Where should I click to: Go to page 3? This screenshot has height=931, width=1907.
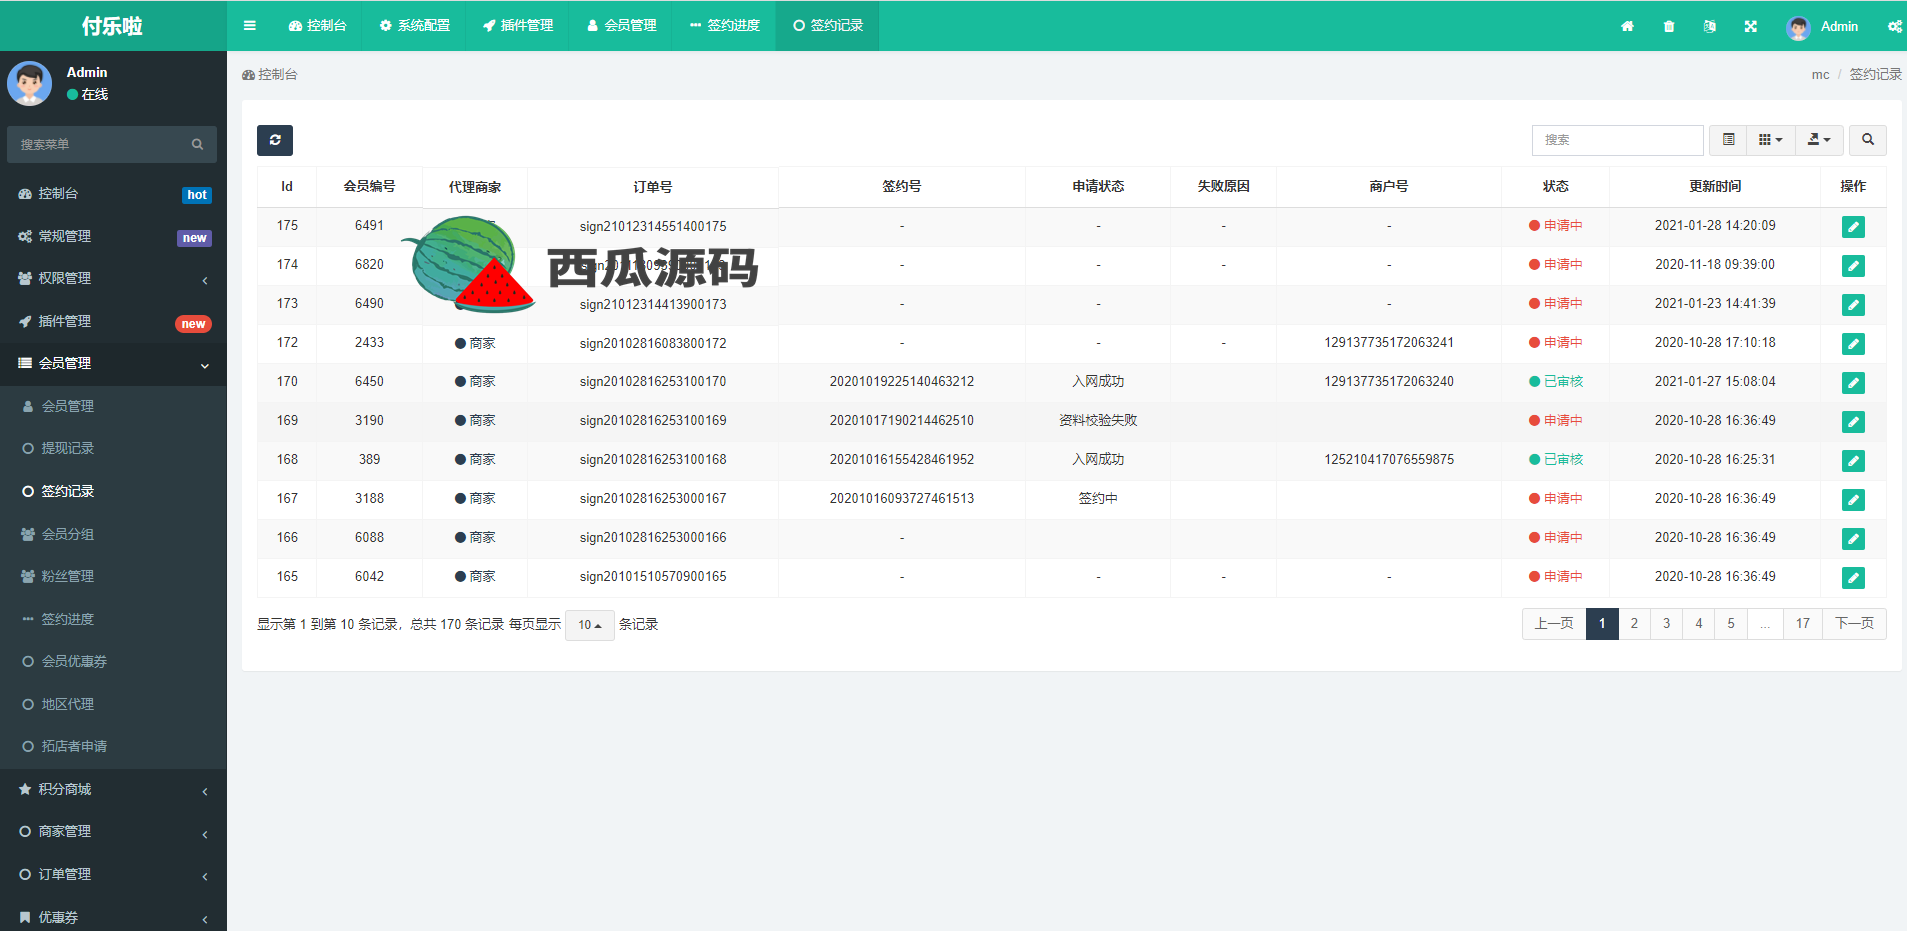tap(1666, 624)
